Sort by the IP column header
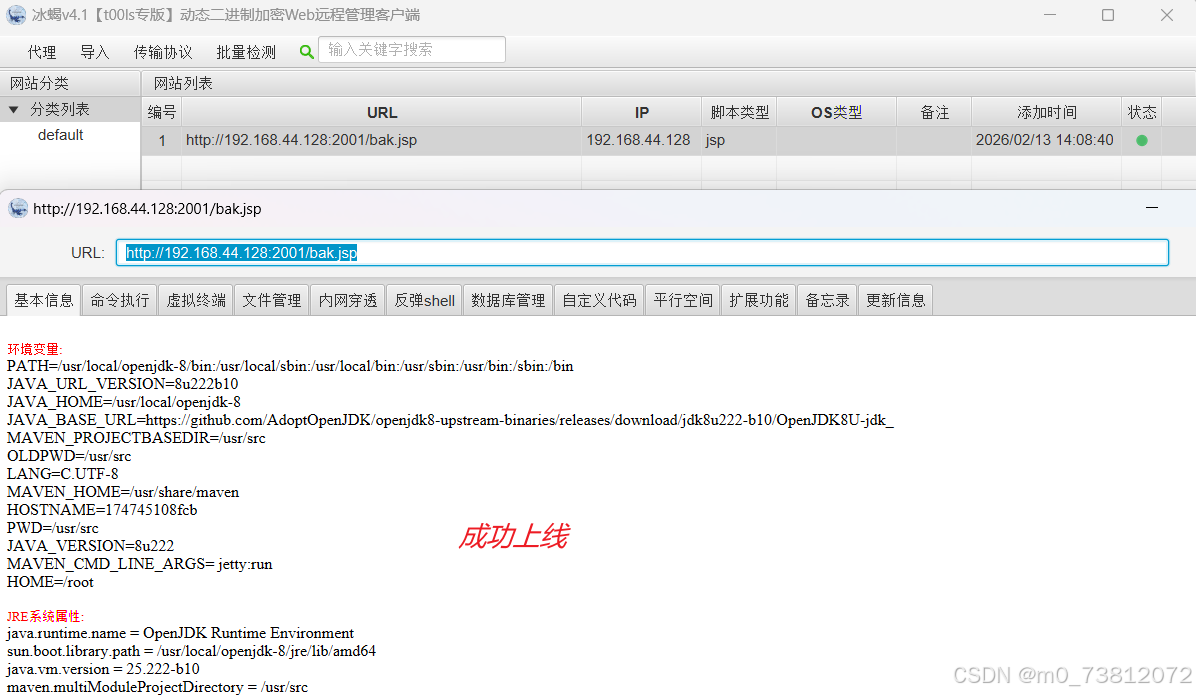This screenshot has height=695, width=1196. pos(641,112)
